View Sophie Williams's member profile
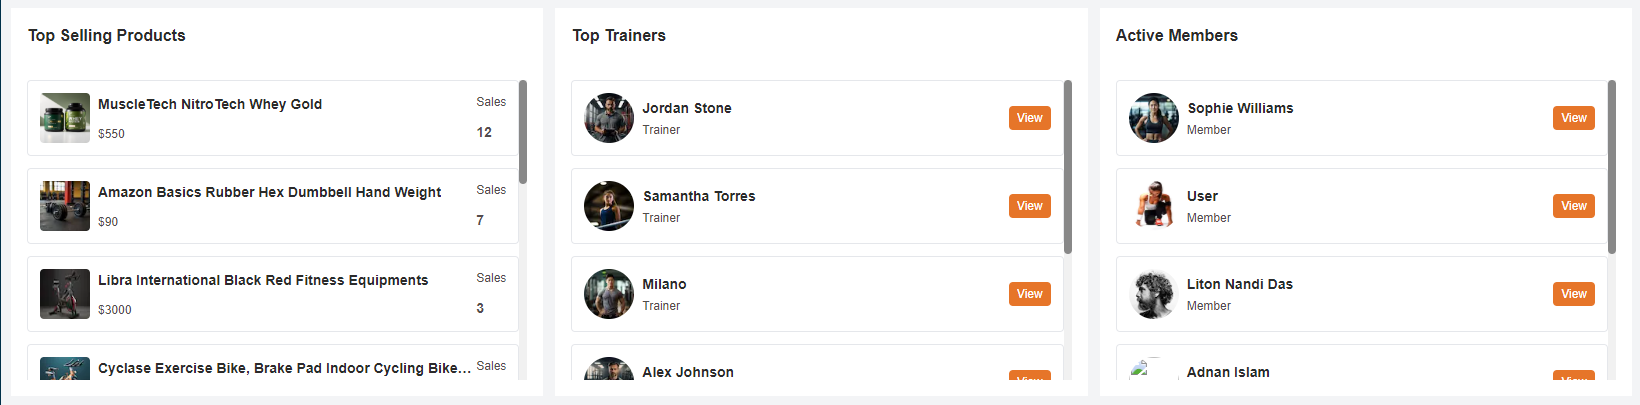The image size is (1640, 405). pos(1573,118)
